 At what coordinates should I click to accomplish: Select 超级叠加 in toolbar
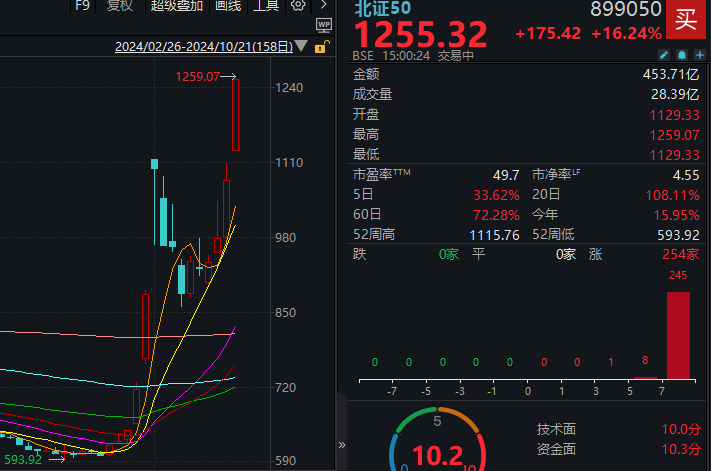coord(176,5)
